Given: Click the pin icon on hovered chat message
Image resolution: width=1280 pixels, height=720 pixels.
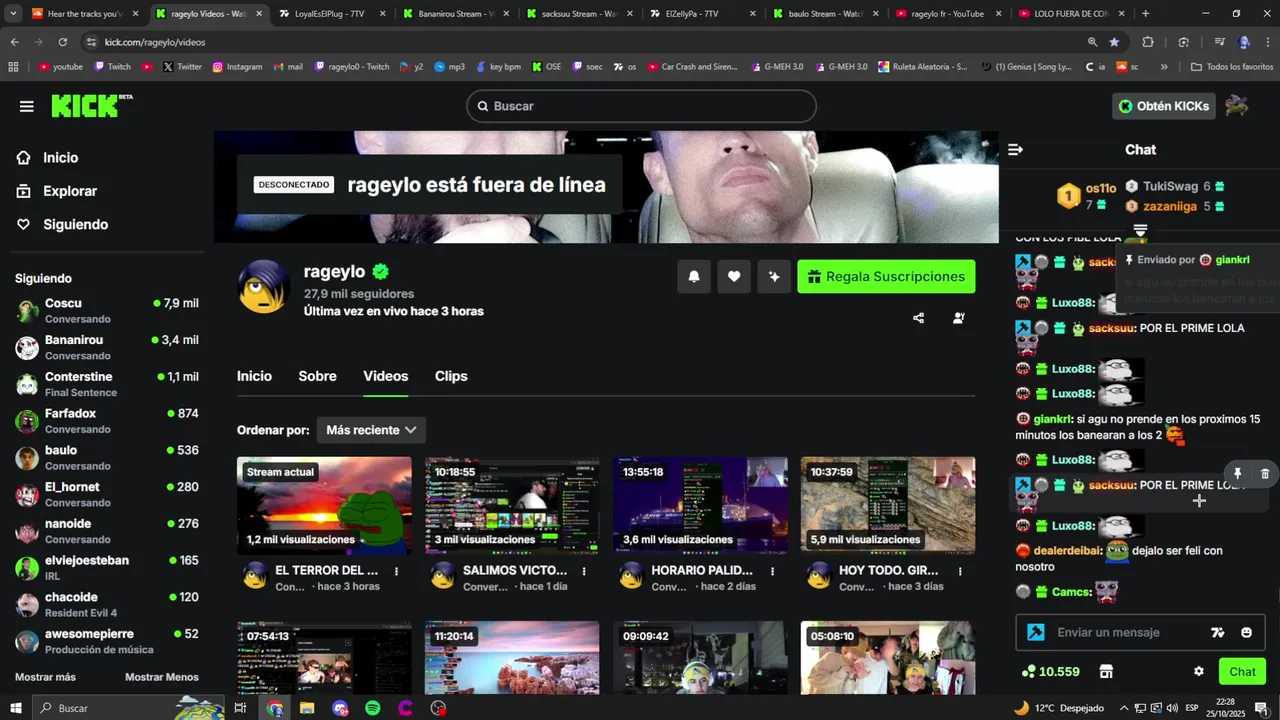Looking at the screenshot, I should tap(1237, 474).
